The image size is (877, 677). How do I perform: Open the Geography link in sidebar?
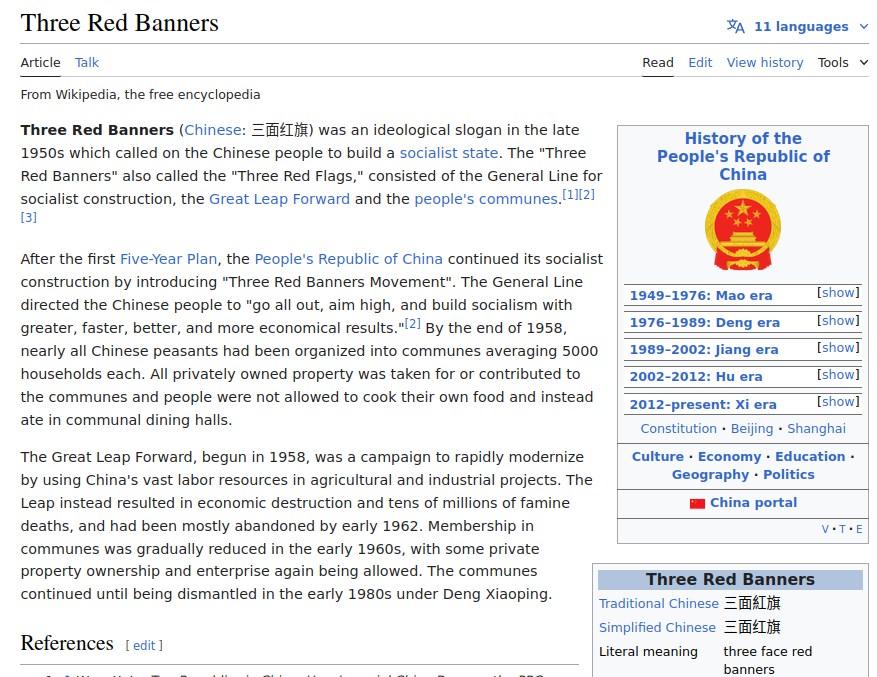710,474
